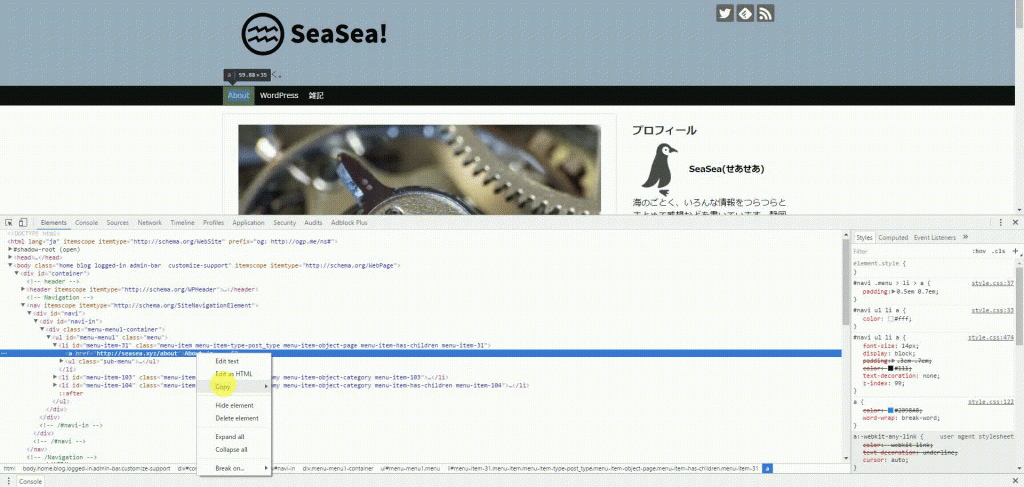This screenshot has height=487, width=1024.
Task: Click the #111 black color swatch
Action: 891,368
